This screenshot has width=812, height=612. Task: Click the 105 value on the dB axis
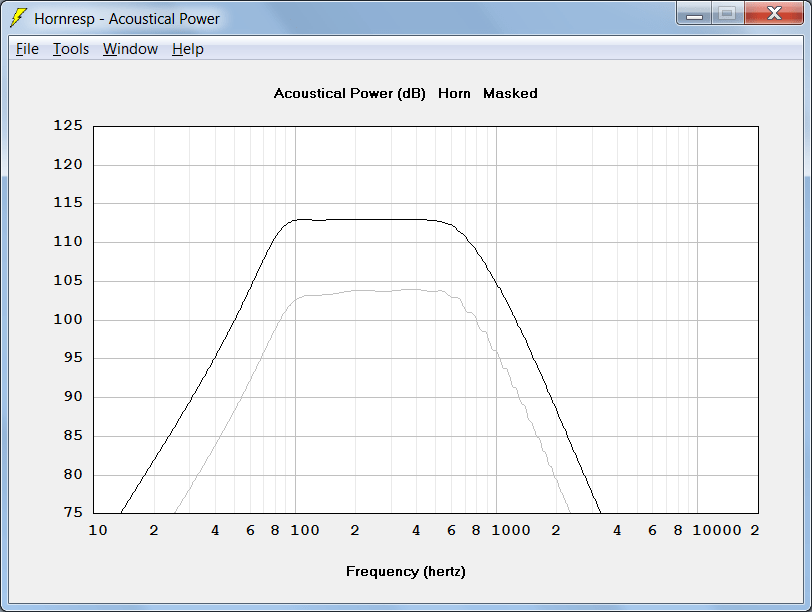coord(68,281)
